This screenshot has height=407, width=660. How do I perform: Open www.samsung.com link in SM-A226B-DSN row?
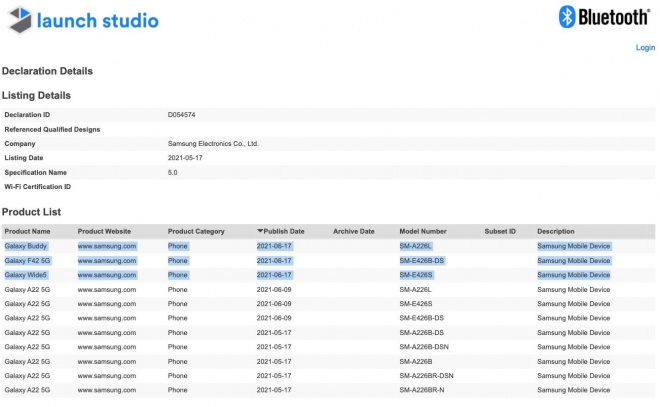point(106,347)
